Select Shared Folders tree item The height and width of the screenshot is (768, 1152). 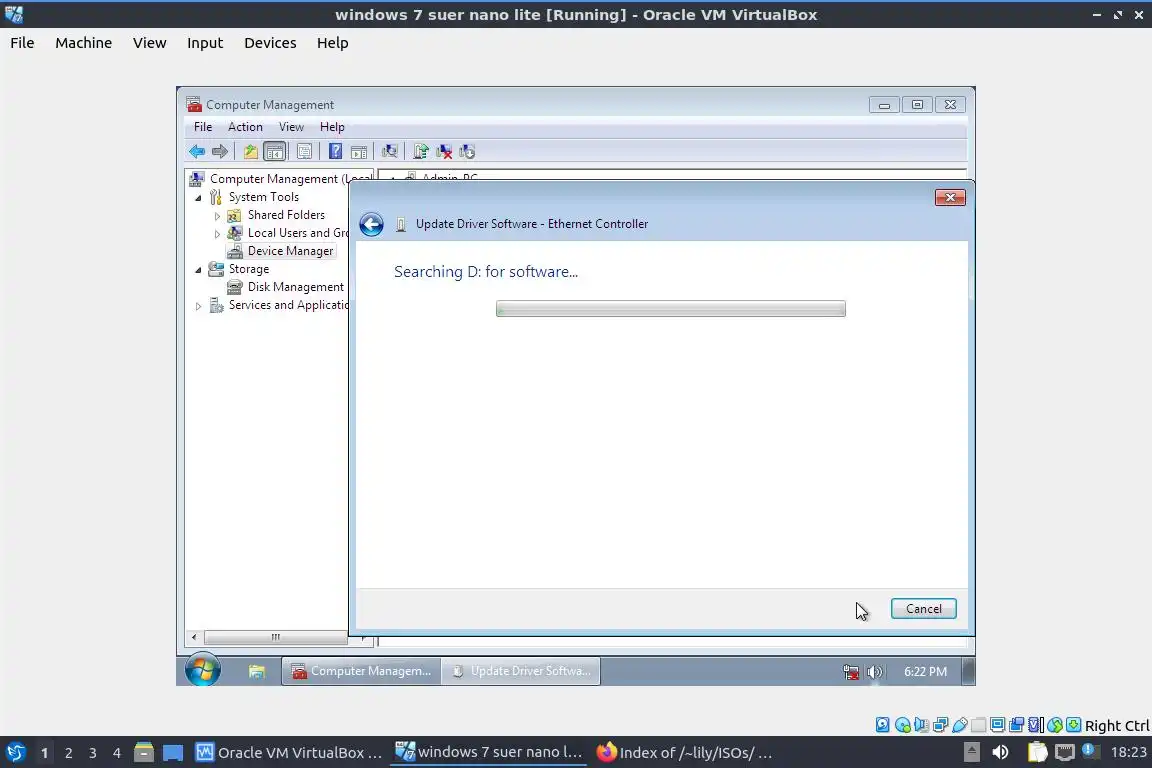[x=286, y=215]
